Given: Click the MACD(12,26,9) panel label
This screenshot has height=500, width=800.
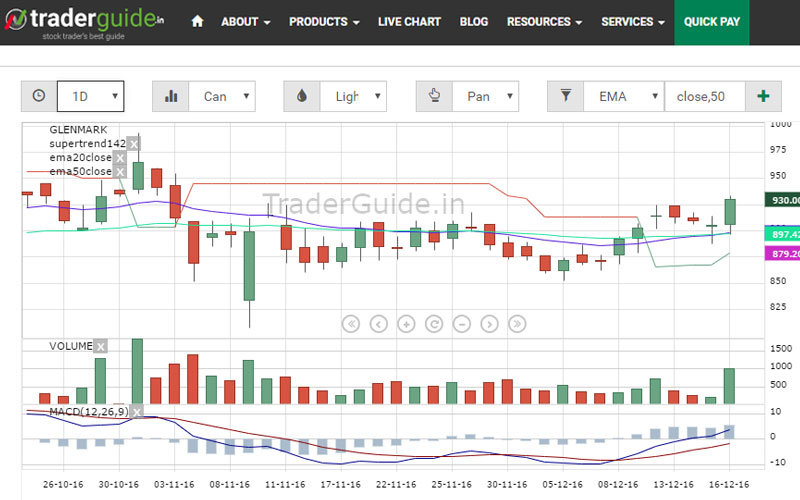Looking at the screenshot, I should (89, 411).
